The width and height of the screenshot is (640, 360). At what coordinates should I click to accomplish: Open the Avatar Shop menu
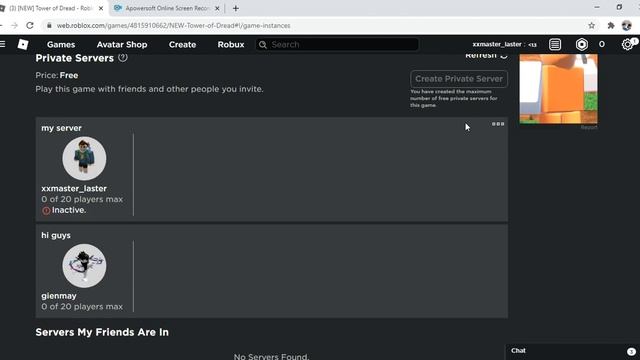[122, 44]
